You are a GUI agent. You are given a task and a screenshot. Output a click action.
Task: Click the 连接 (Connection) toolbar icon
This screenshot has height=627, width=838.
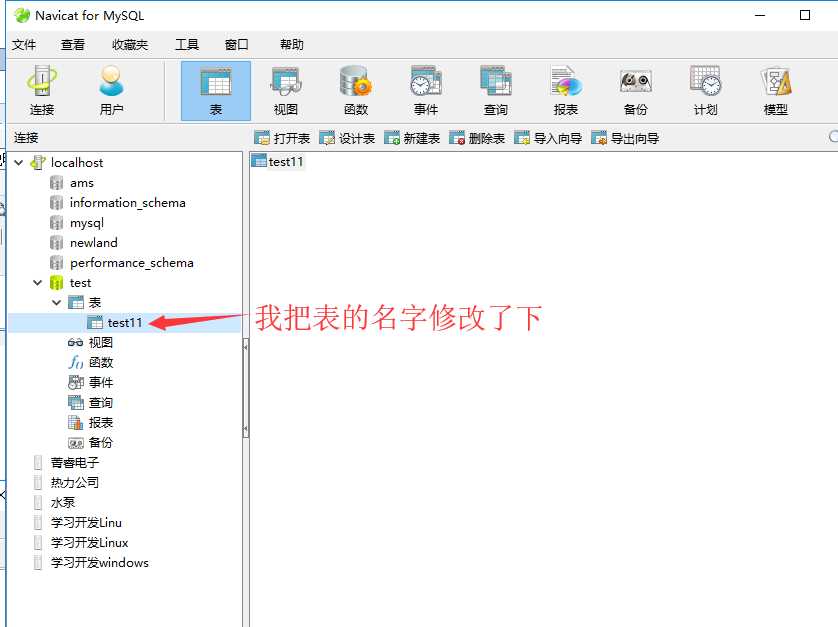click(42, 91)
